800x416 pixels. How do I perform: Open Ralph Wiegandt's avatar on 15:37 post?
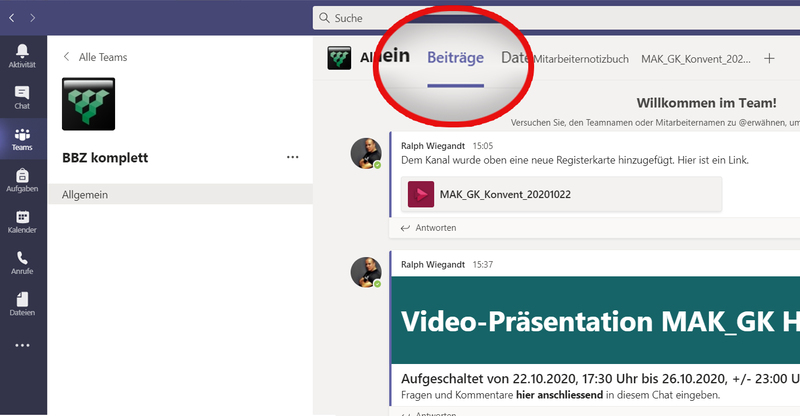366,272
